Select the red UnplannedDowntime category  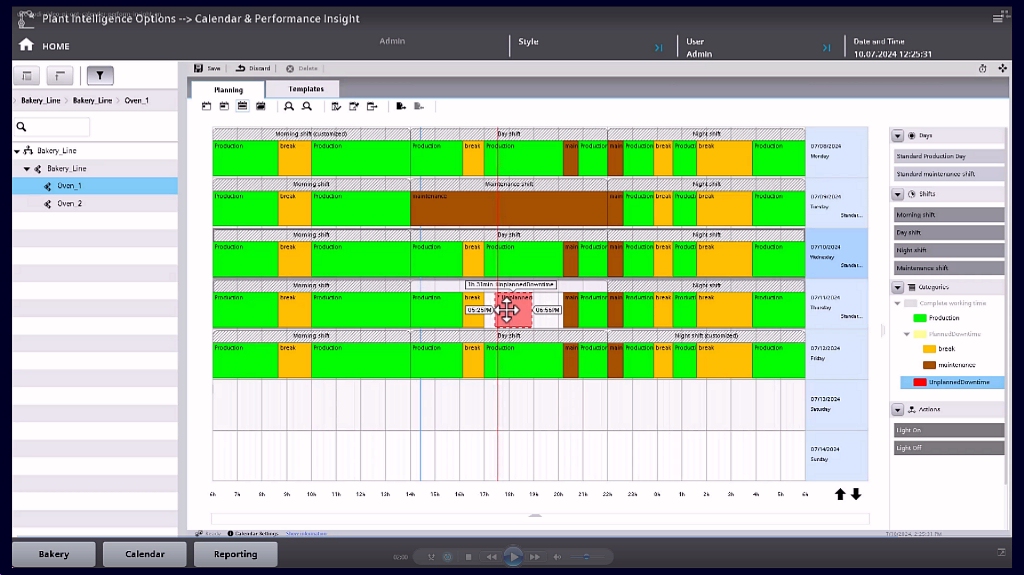952,382
